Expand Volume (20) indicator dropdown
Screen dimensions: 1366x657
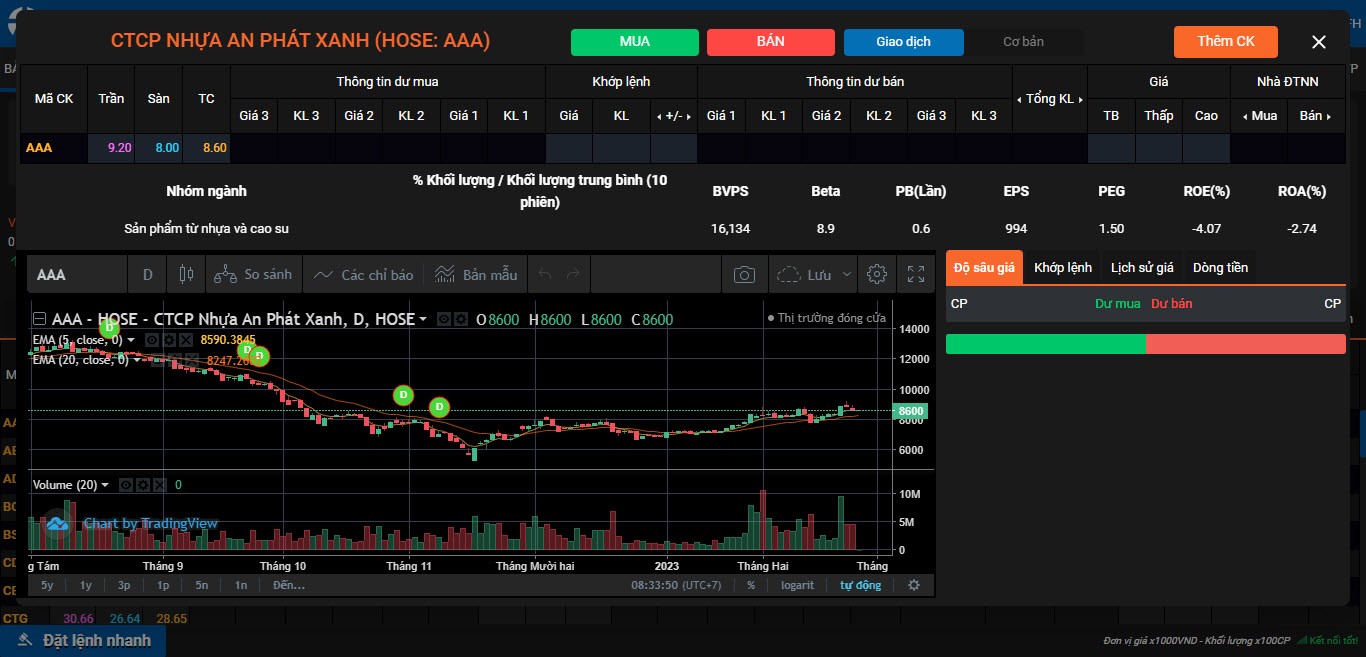106,485
